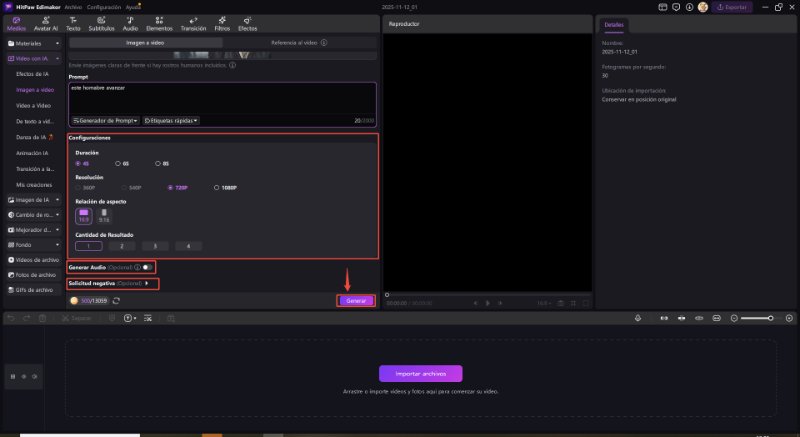Open the Efectos tool
The height and width of the screenshot is (437, 800).
pos(247,24)
